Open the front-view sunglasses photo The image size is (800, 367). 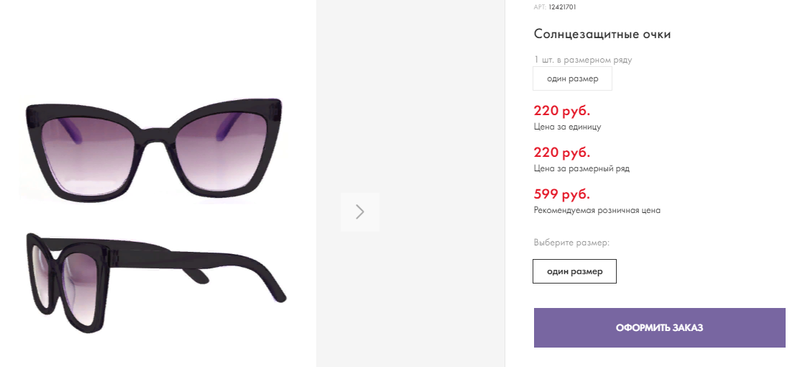tap(155, 149)
